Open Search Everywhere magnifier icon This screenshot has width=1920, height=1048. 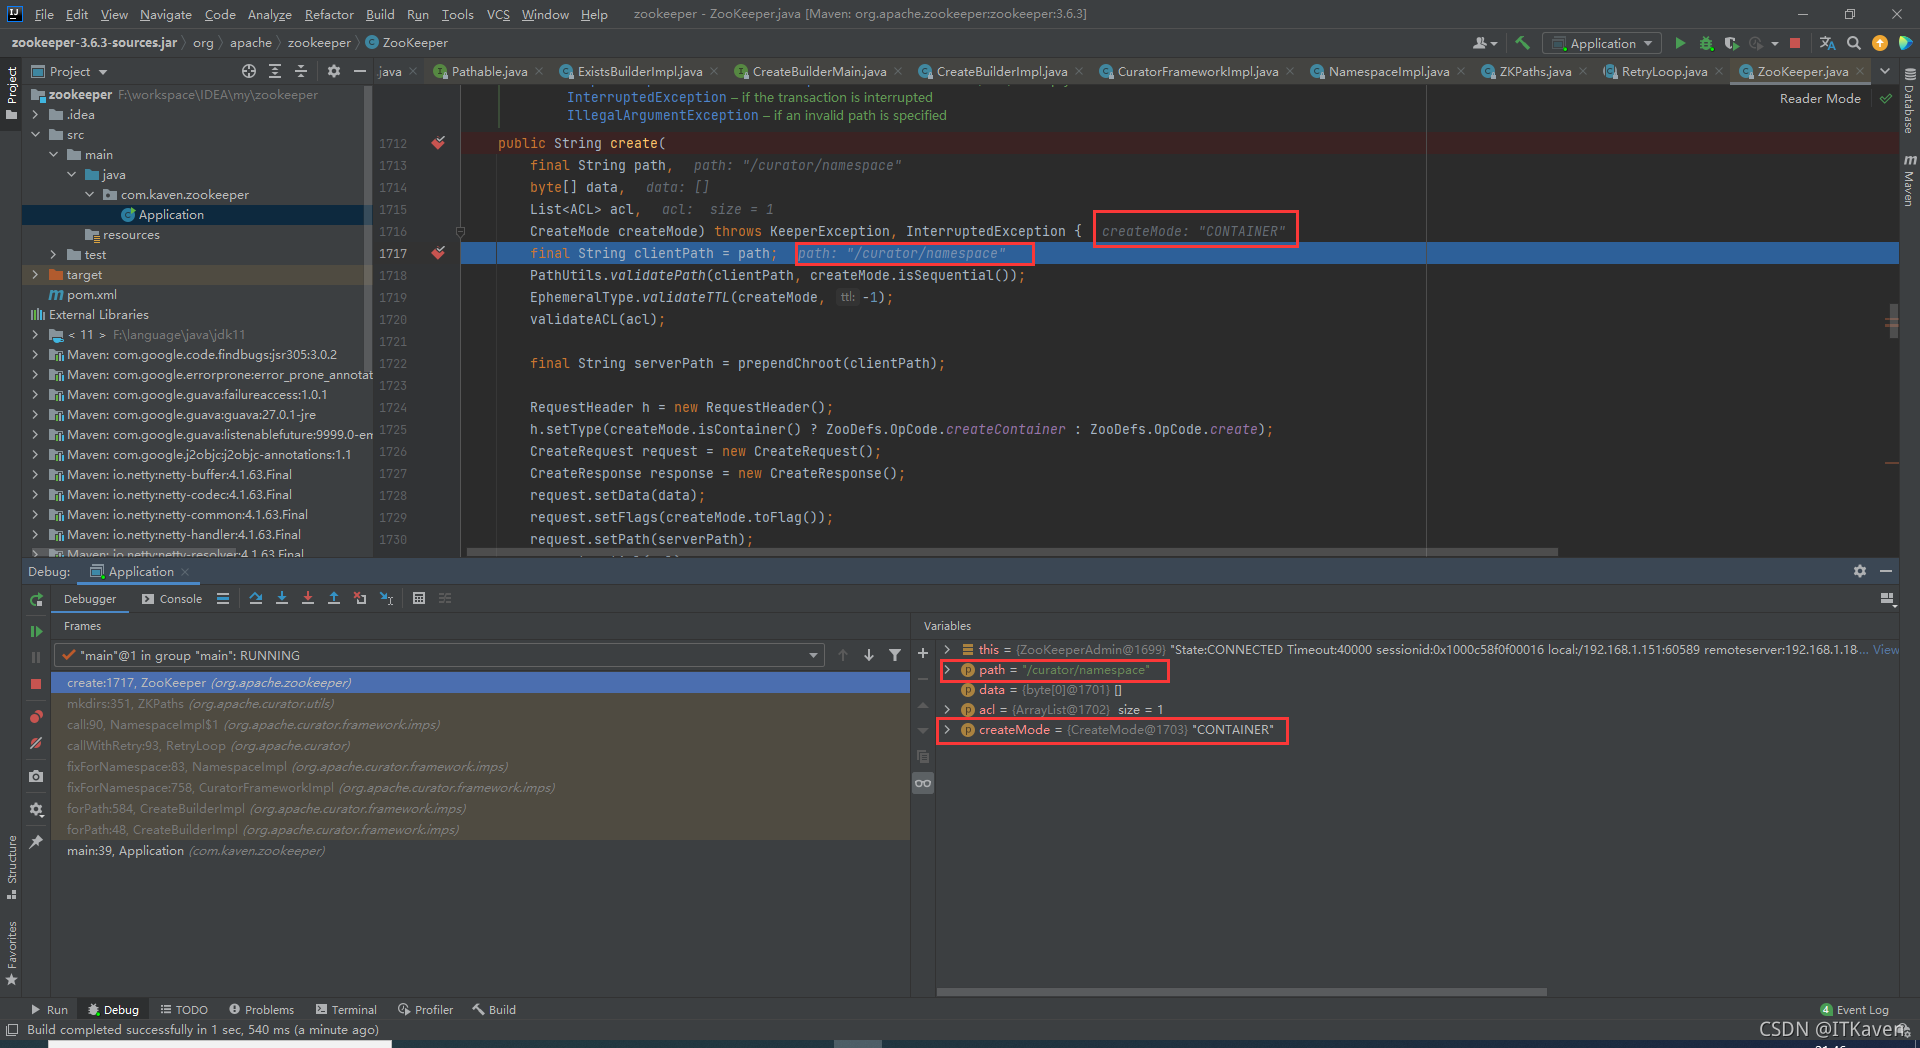click(1853, 43)
